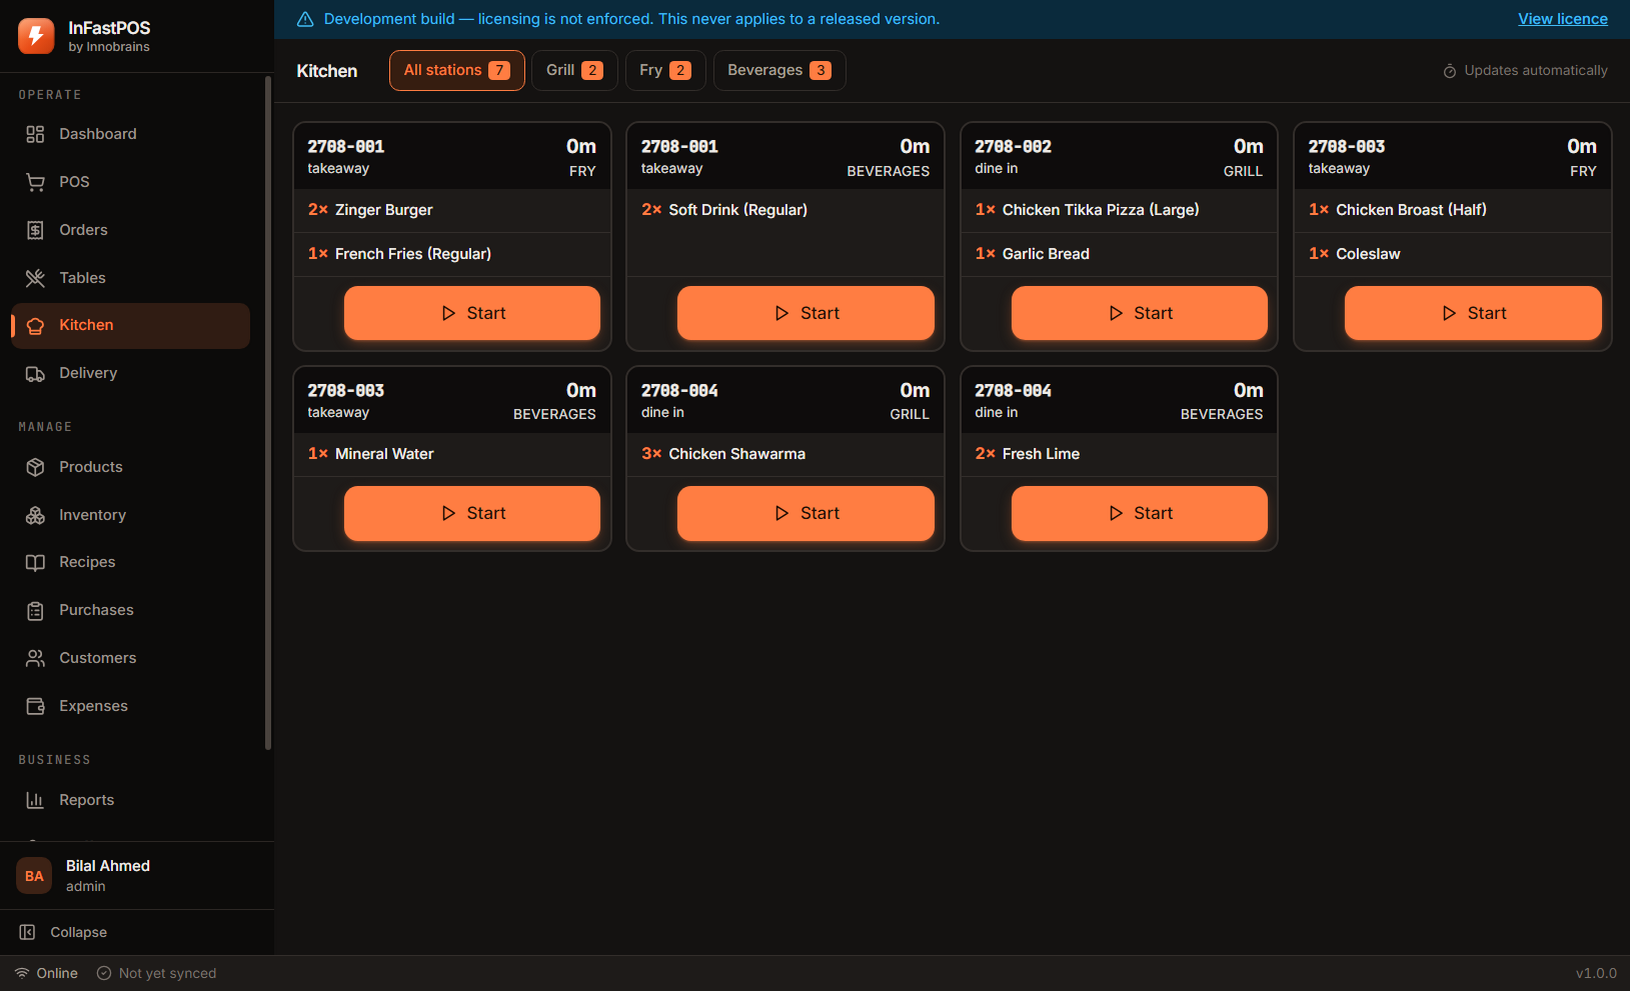The image size is (1630, 991).
Task: Start the Chicken Broast (Half) ticket
Action: (x=1473, y=313)
